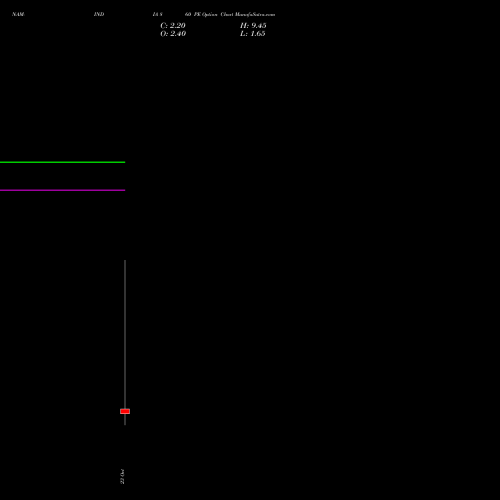This screenshot has height=500, width=500.
Task: Click the open value O: 2.40
Action: click(173, 34)
